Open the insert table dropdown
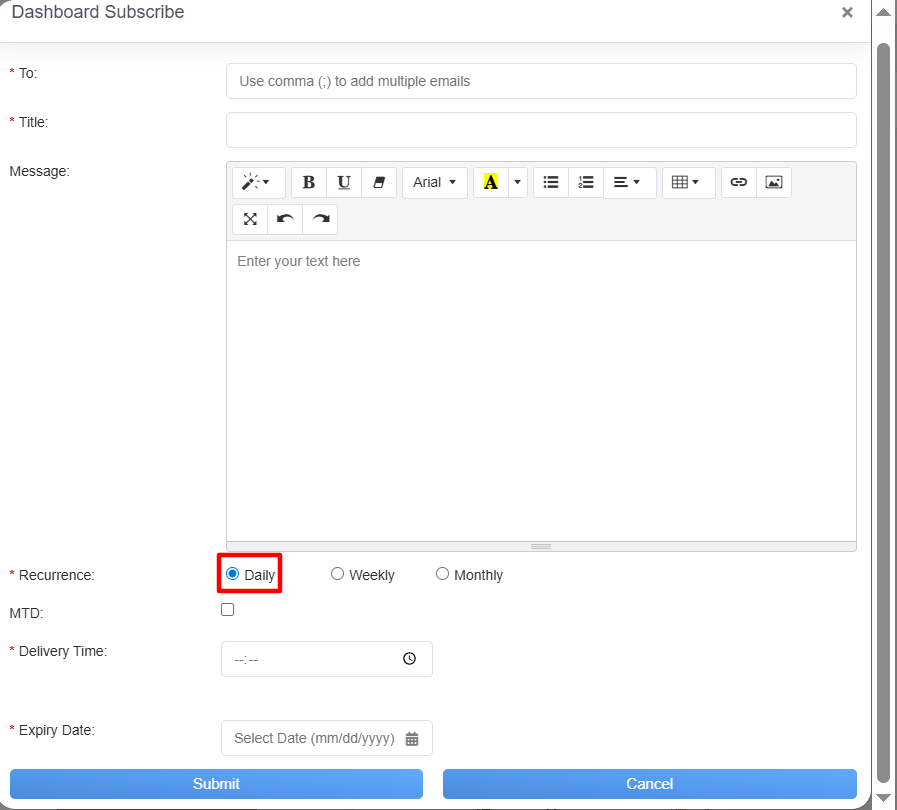Image resolution: width=897 pixels, height=810 pixels. (686, 182)
